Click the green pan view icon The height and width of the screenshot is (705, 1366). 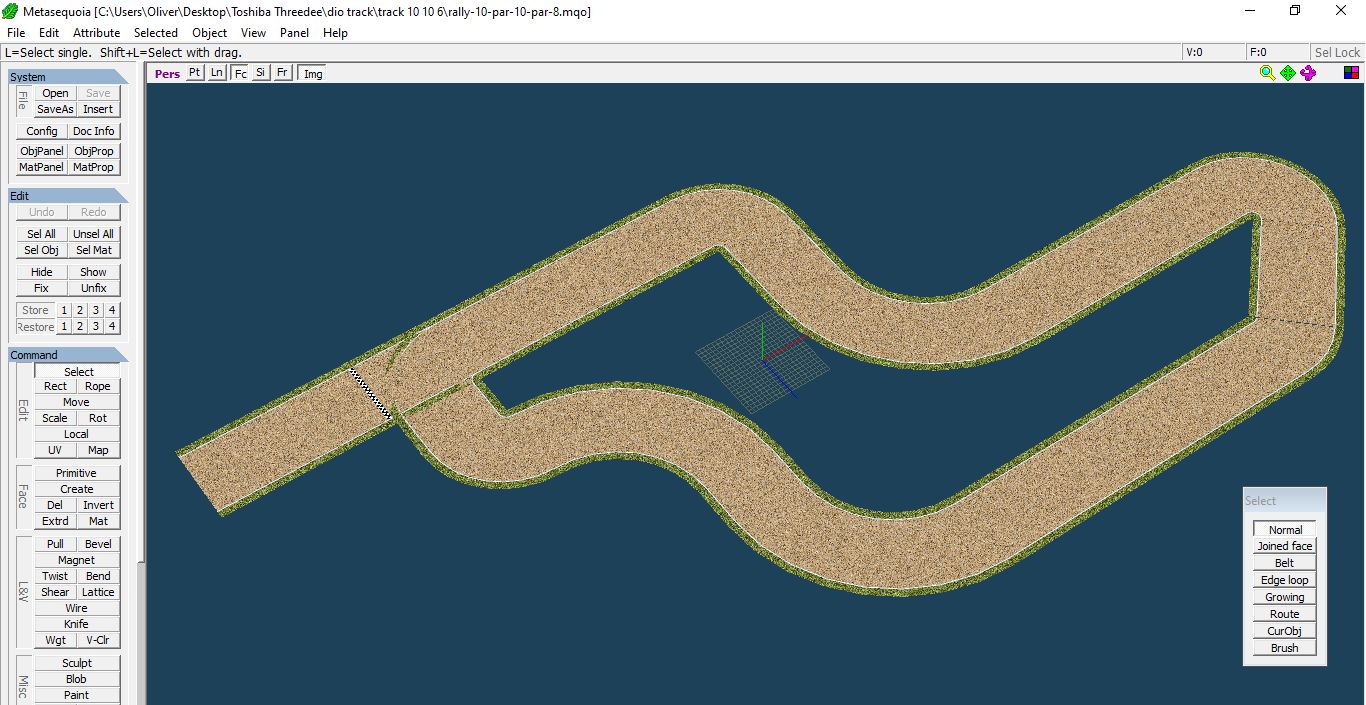click(1288, 73)
